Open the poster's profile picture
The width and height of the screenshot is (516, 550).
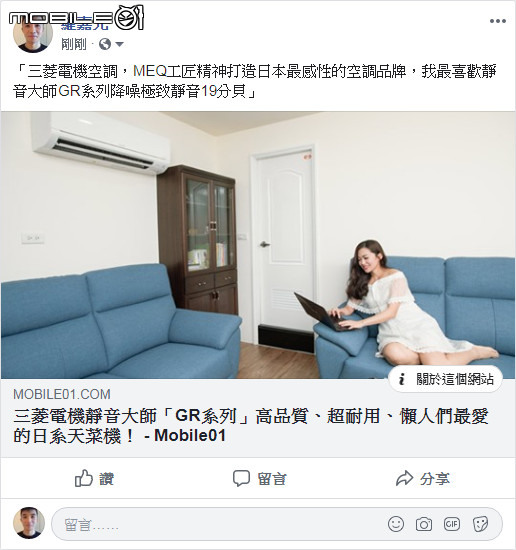(x=33, y=34)
